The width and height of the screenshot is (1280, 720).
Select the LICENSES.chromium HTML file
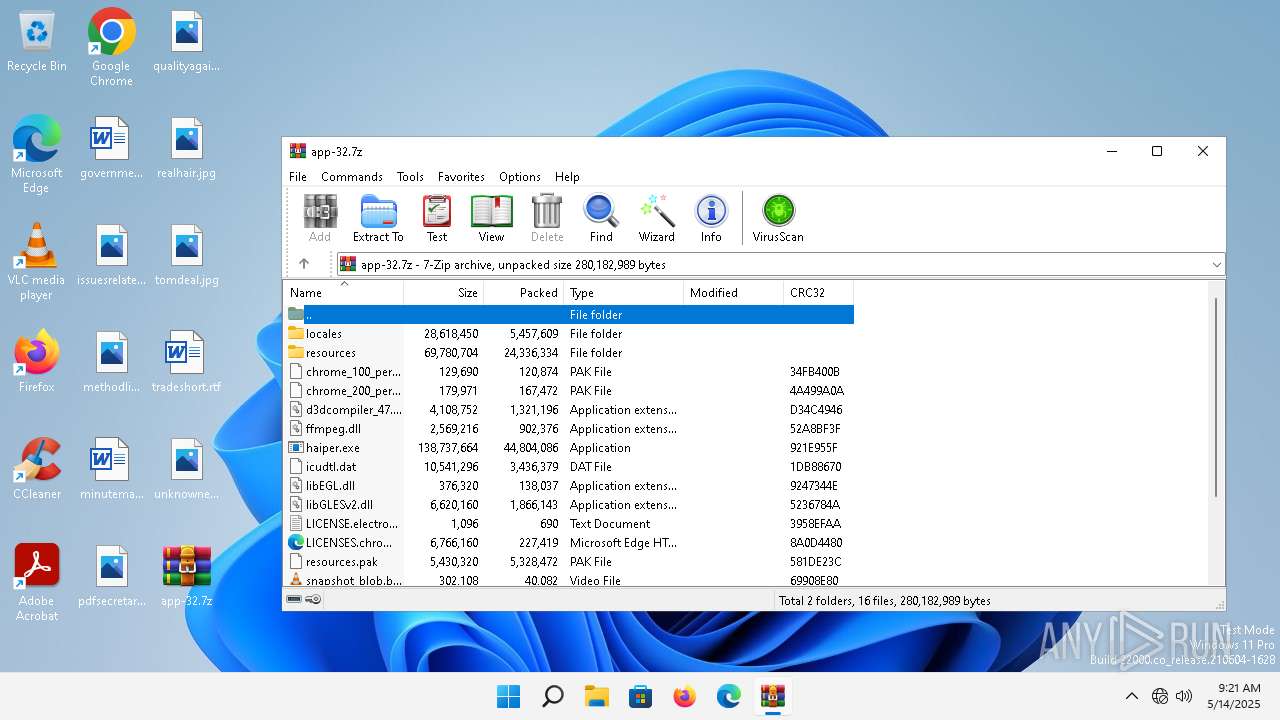(x=569, y=543)
